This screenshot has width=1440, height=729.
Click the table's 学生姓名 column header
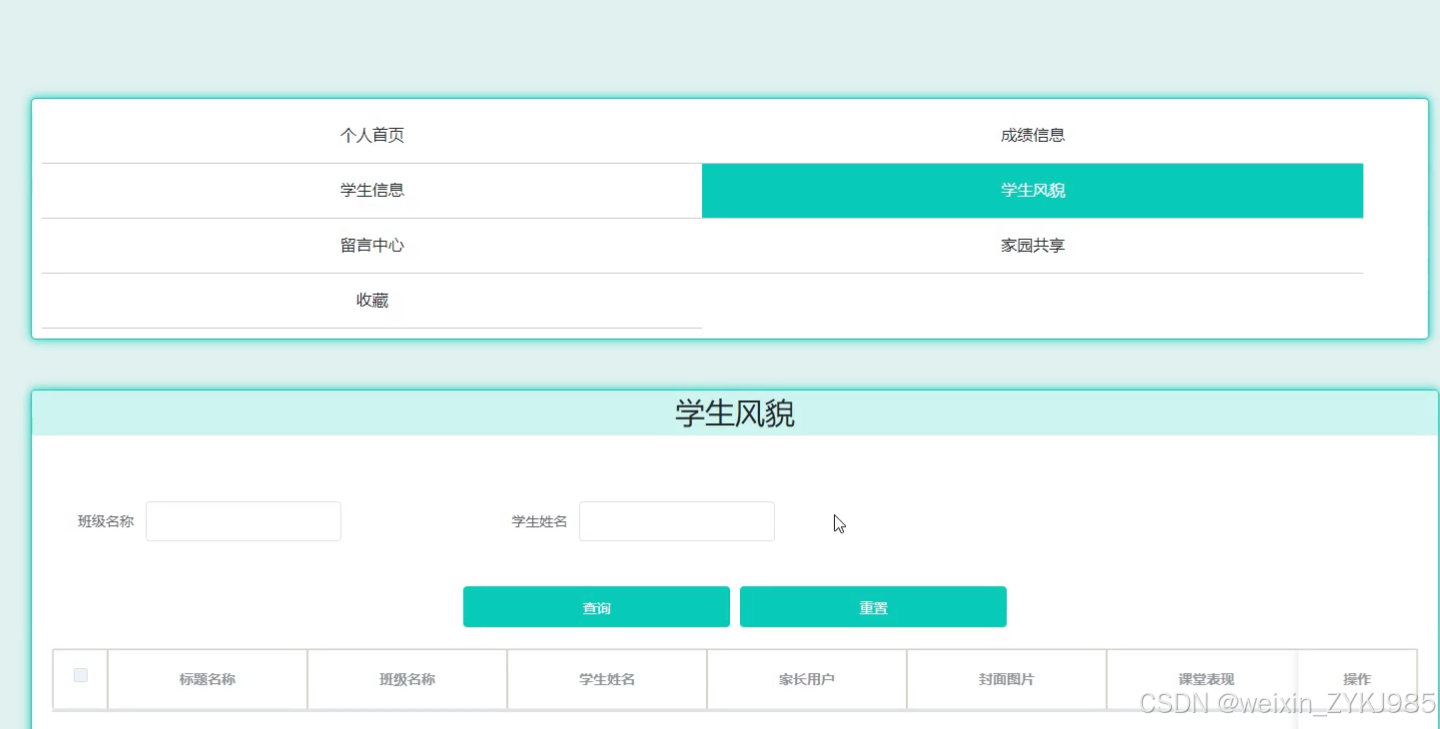pyautogui.click(x=607, y=680)
